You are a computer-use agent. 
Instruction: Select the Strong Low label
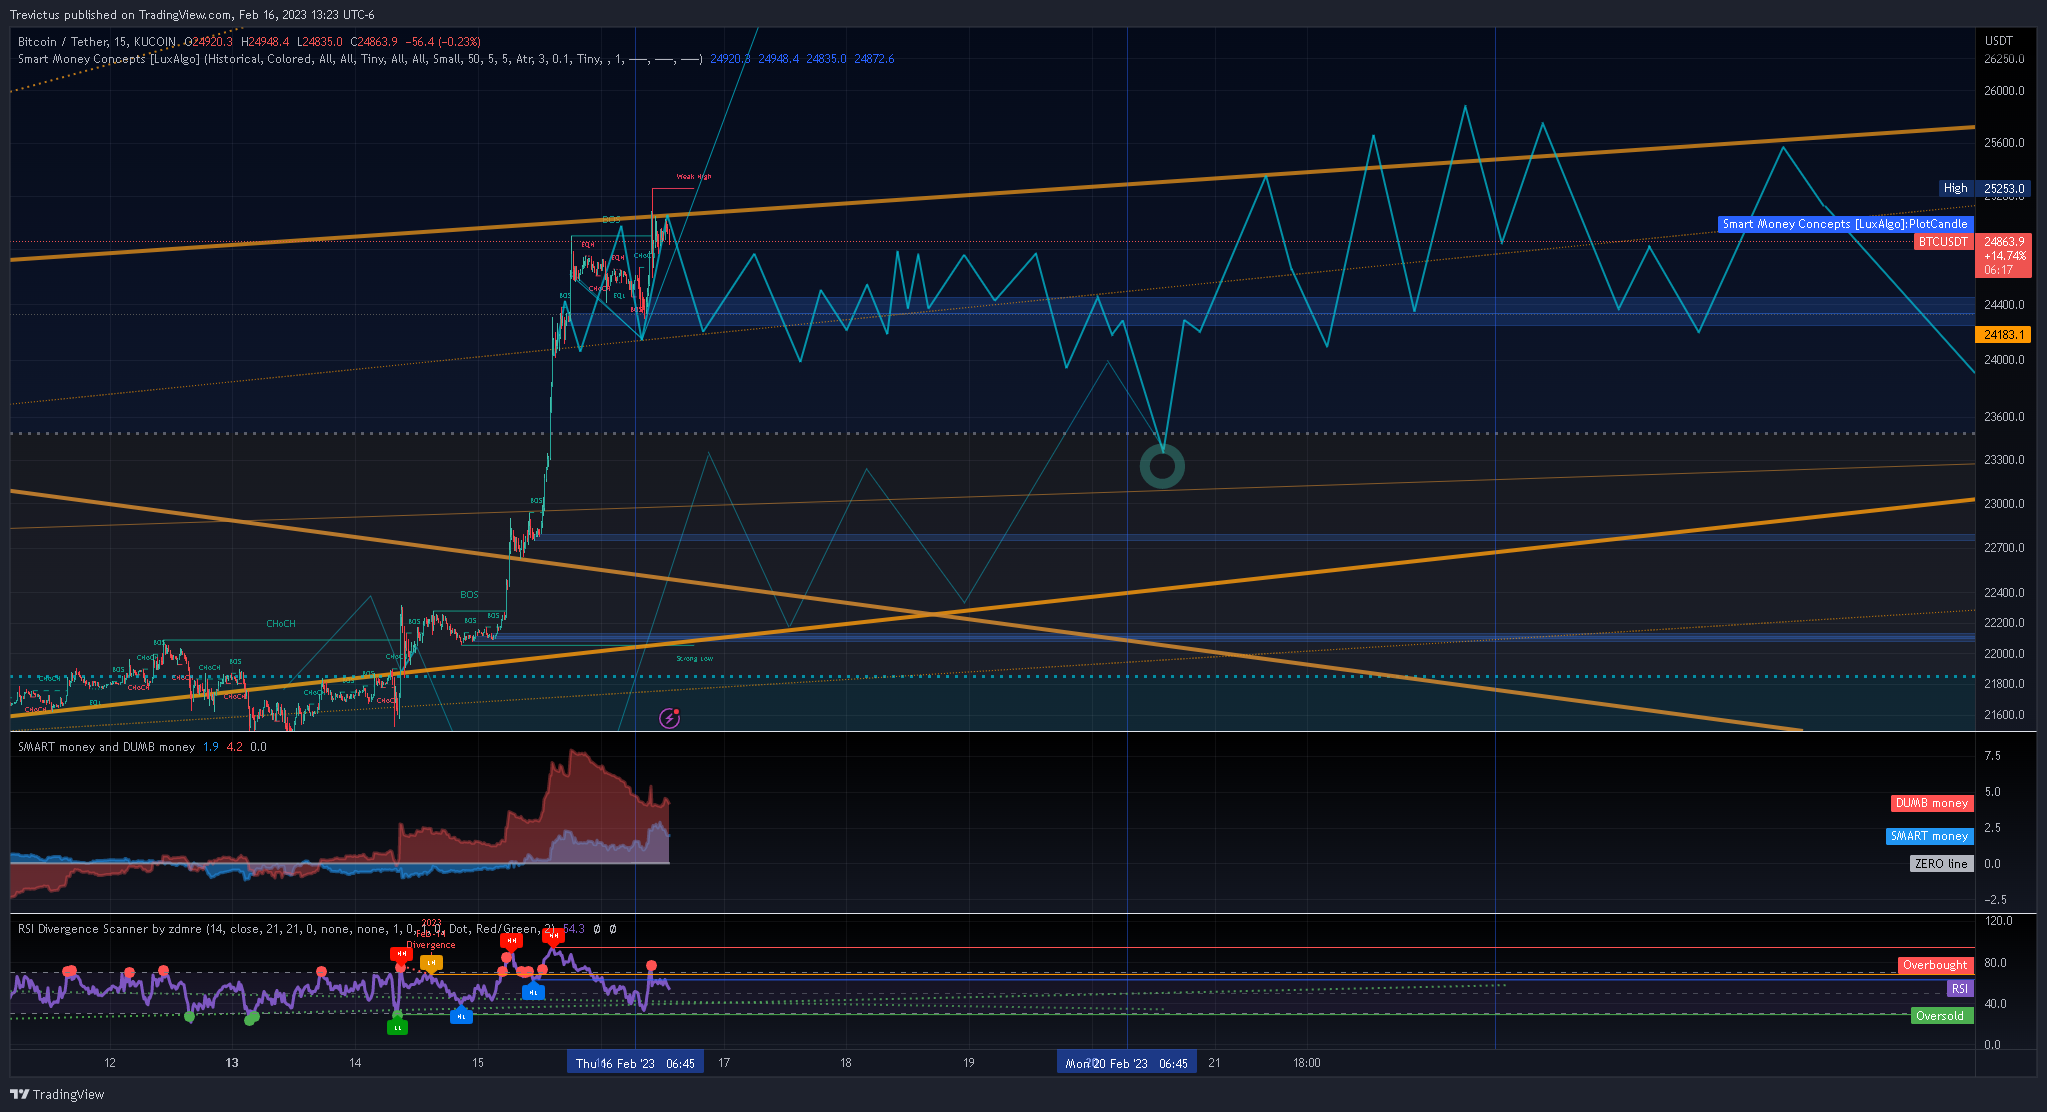tap(695, 659)
